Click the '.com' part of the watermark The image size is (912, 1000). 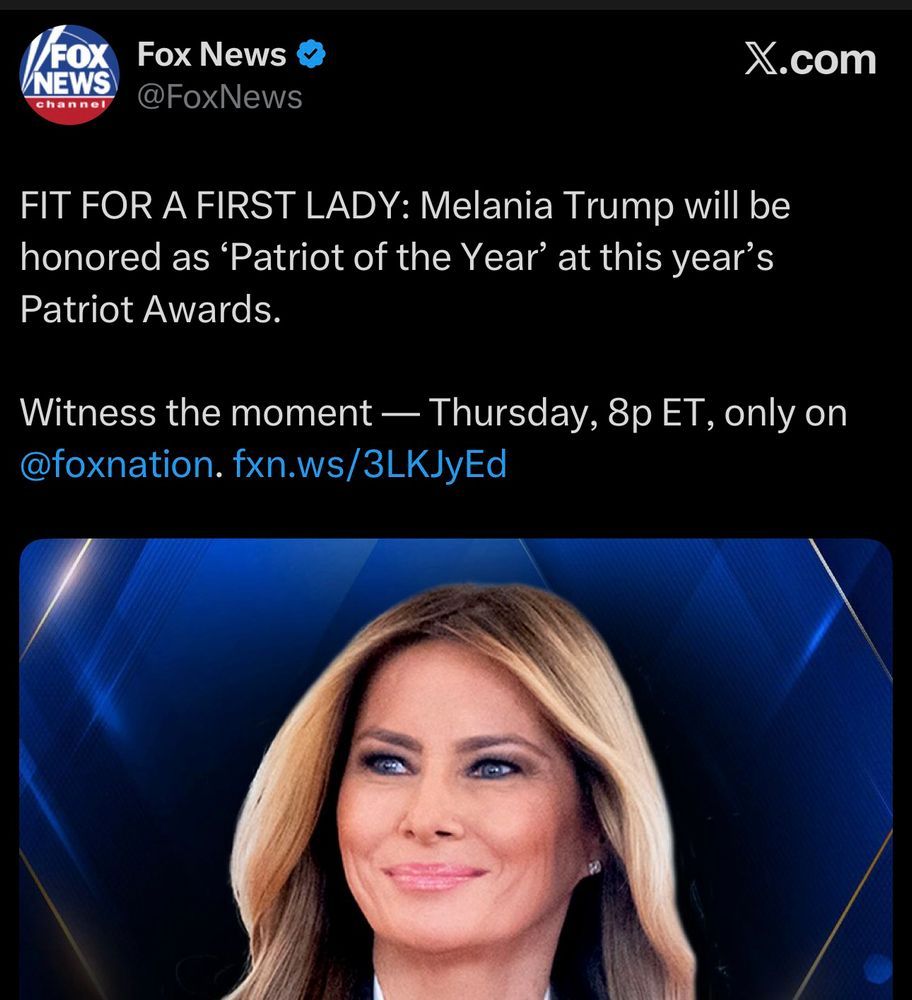coord(828,60)
